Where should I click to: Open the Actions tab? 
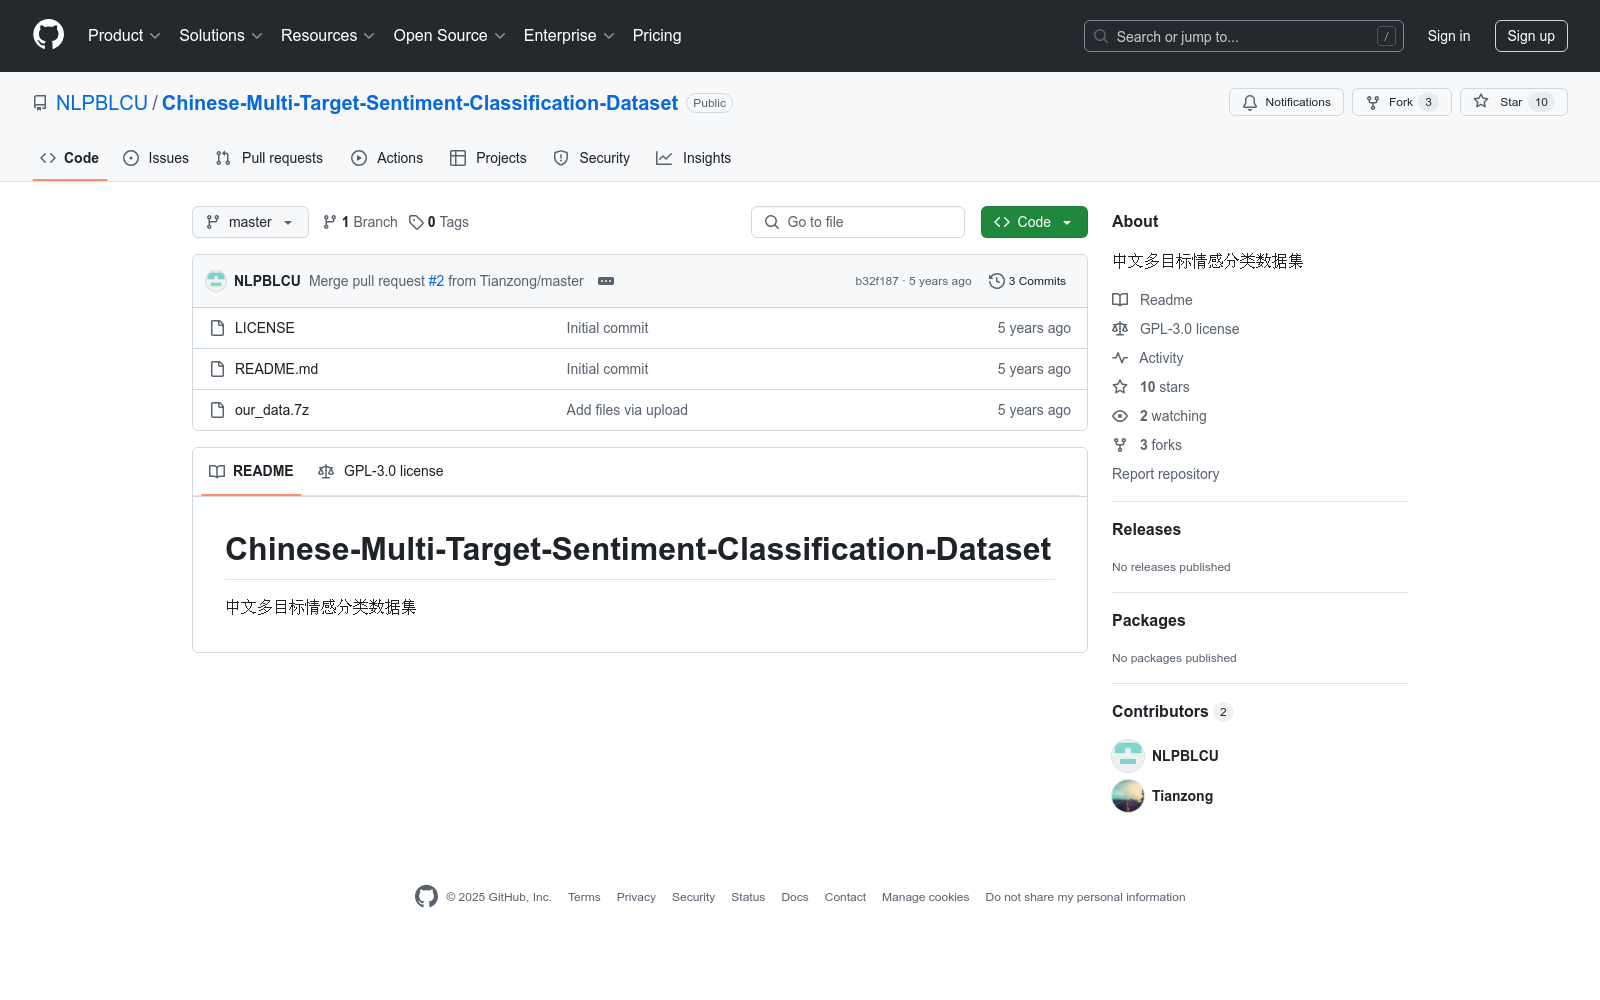point(387,158)
